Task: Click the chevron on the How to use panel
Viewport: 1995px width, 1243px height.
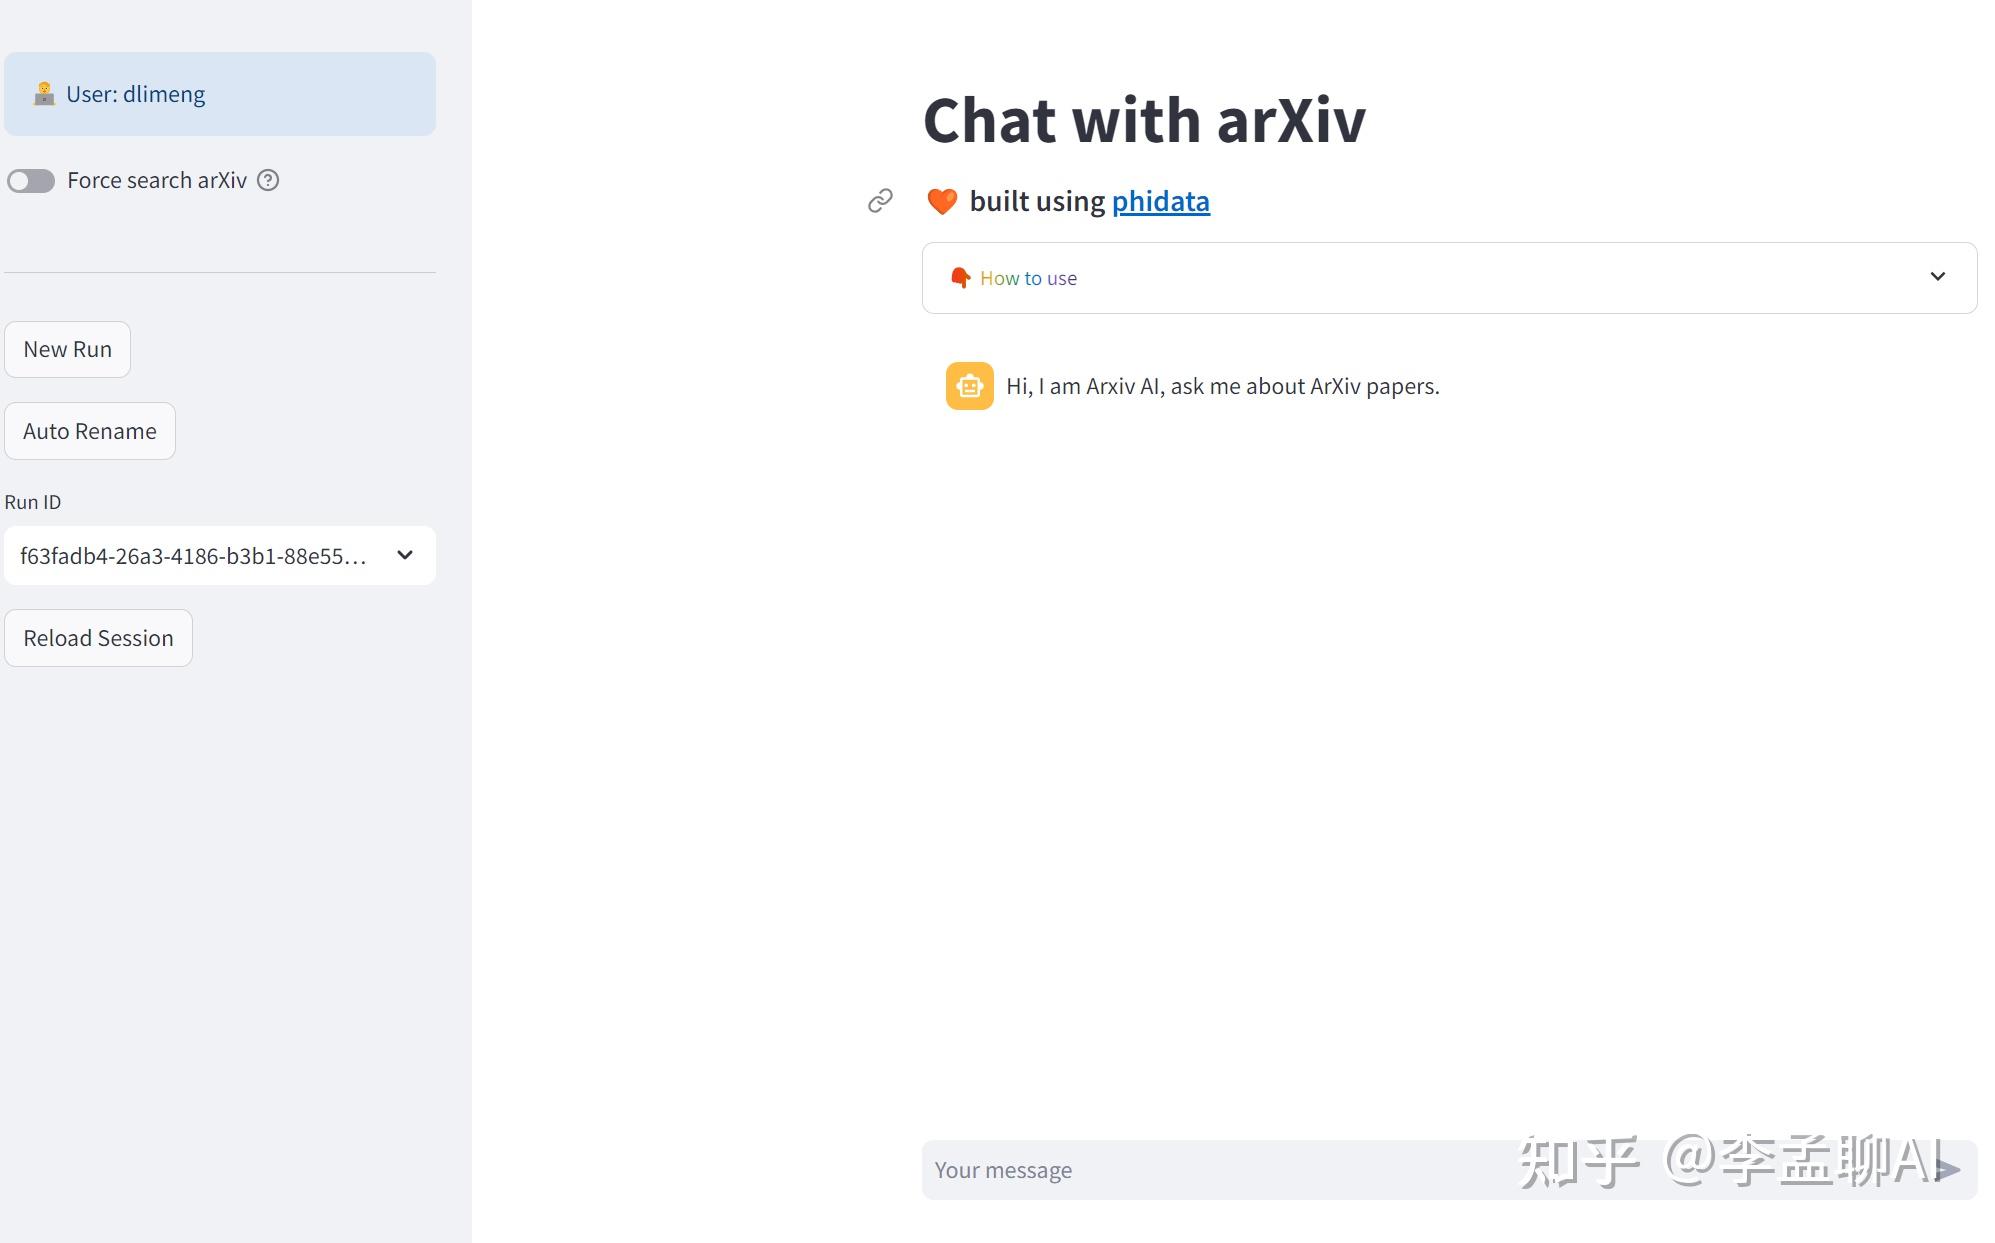Action: [x=1938, y=277]
